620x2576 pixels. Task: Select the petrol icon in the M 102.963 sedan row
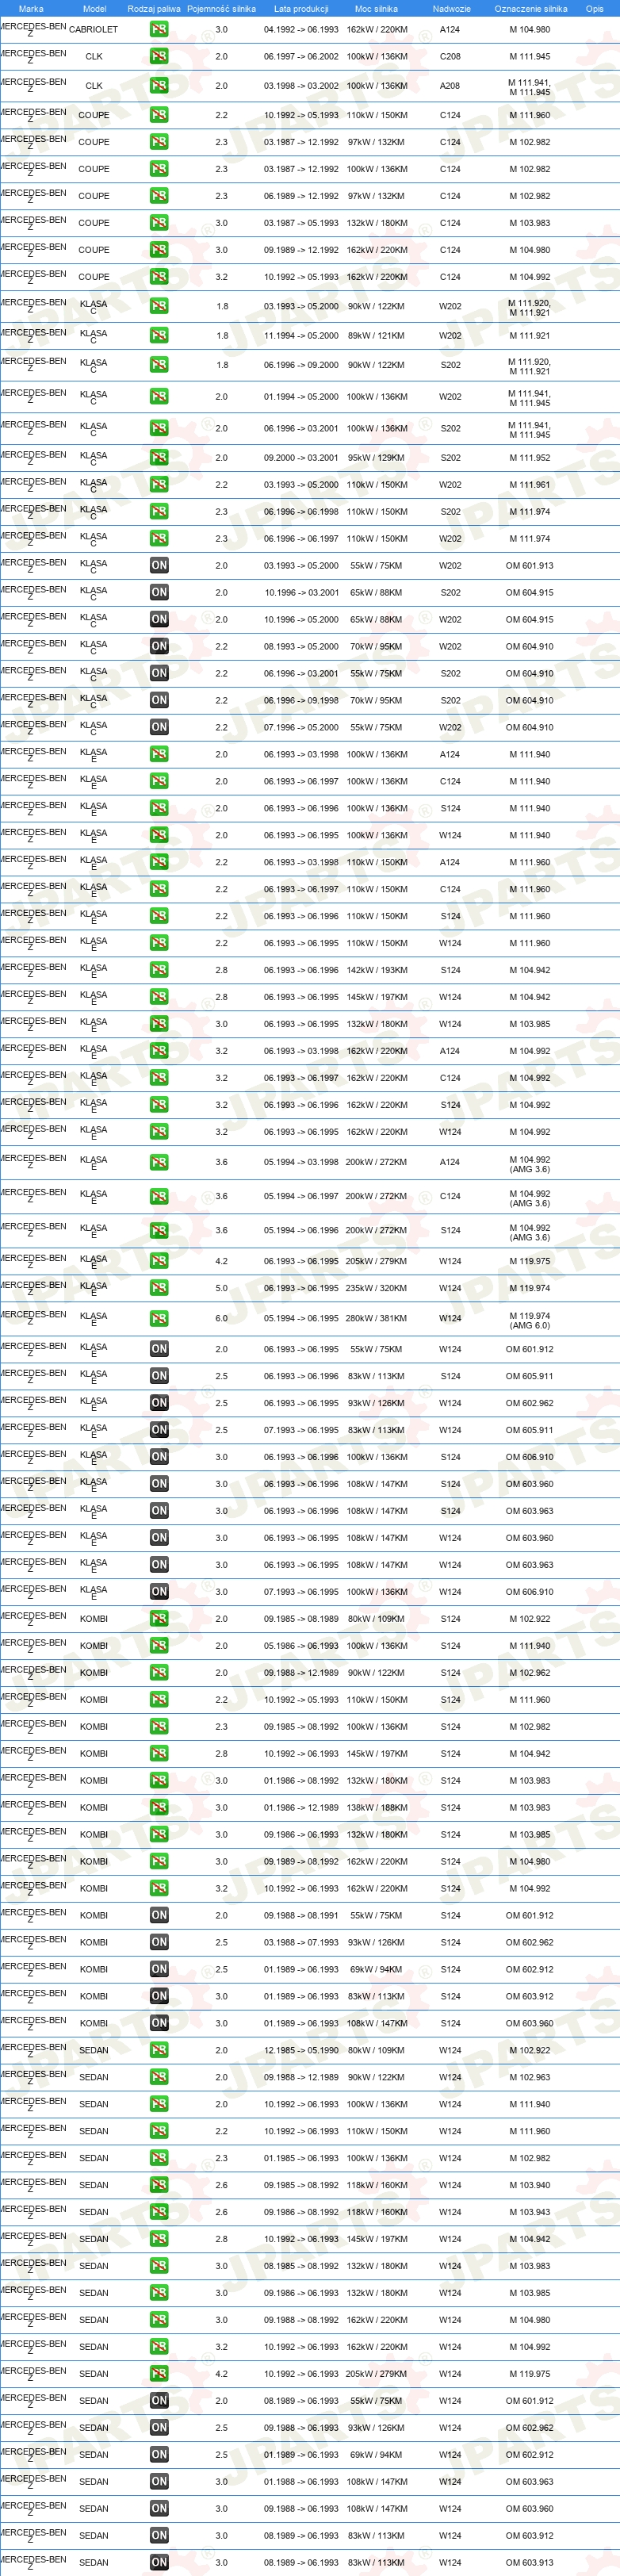(159, 2077)
